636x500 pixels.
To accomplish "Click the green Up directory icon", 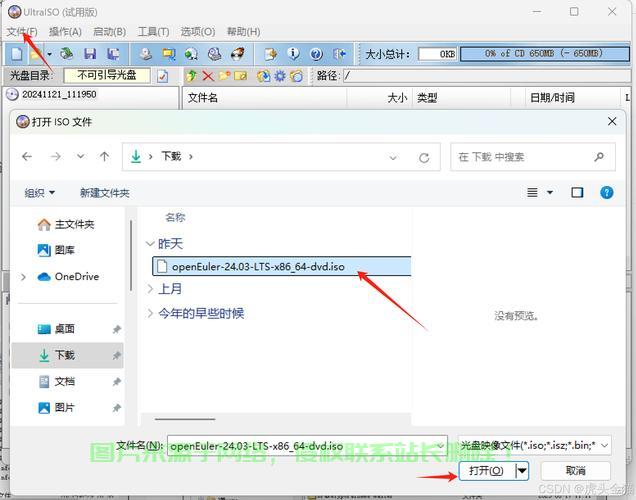I will [192, 76].
